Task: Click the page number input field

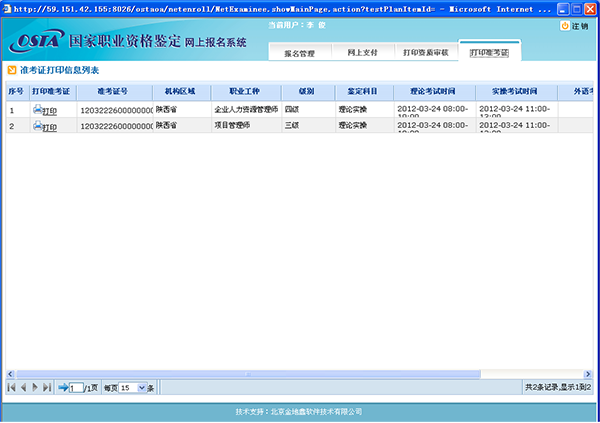Action: coord(76,388)
